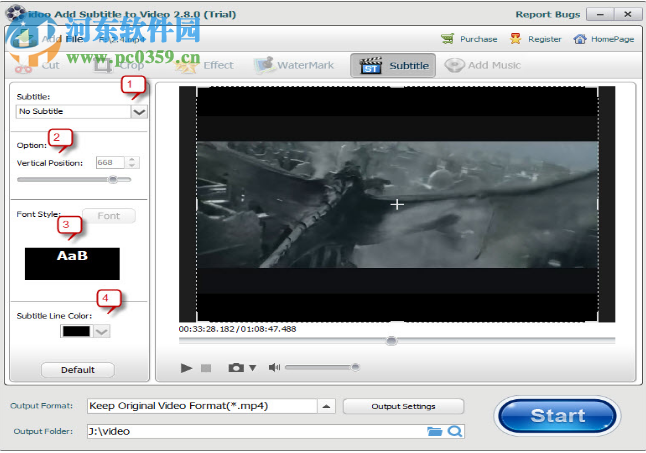Viewport: 646px width, 453px height.
Task: Click the Register medal icon
Action: tap(515, 39)
